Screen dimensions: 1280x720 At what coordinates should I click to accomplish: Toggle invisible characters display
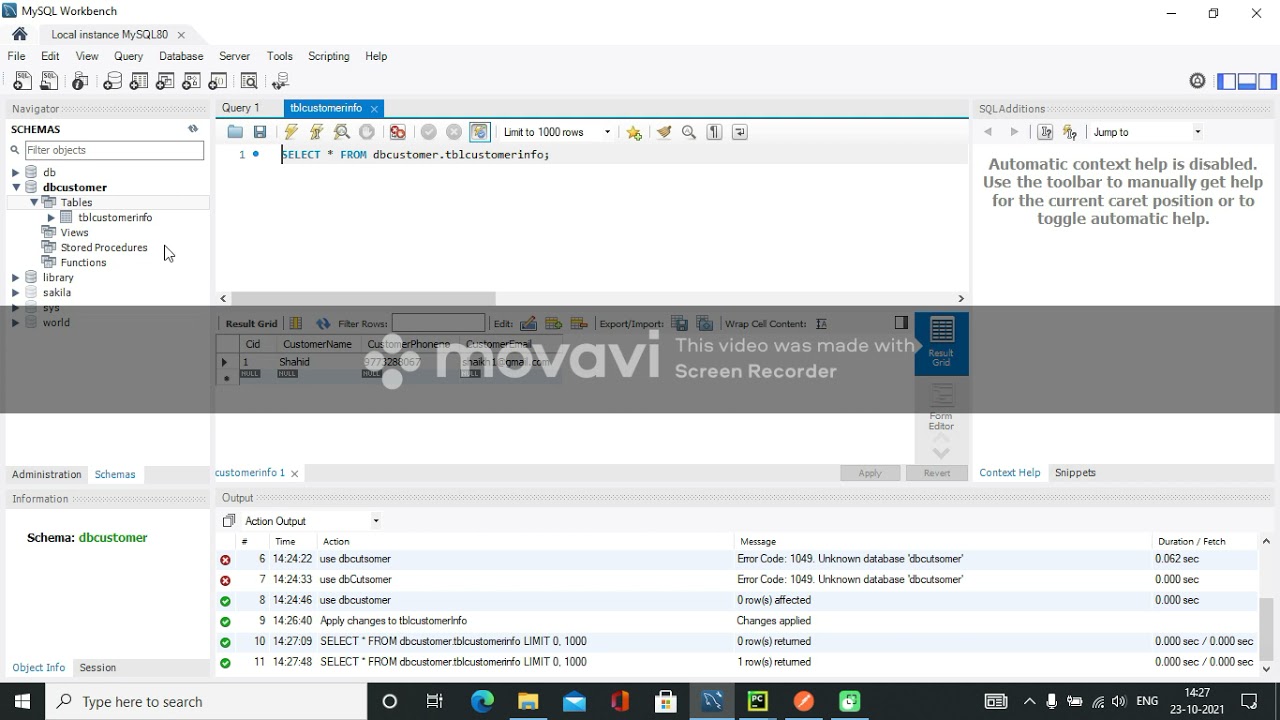pos(714,132)
